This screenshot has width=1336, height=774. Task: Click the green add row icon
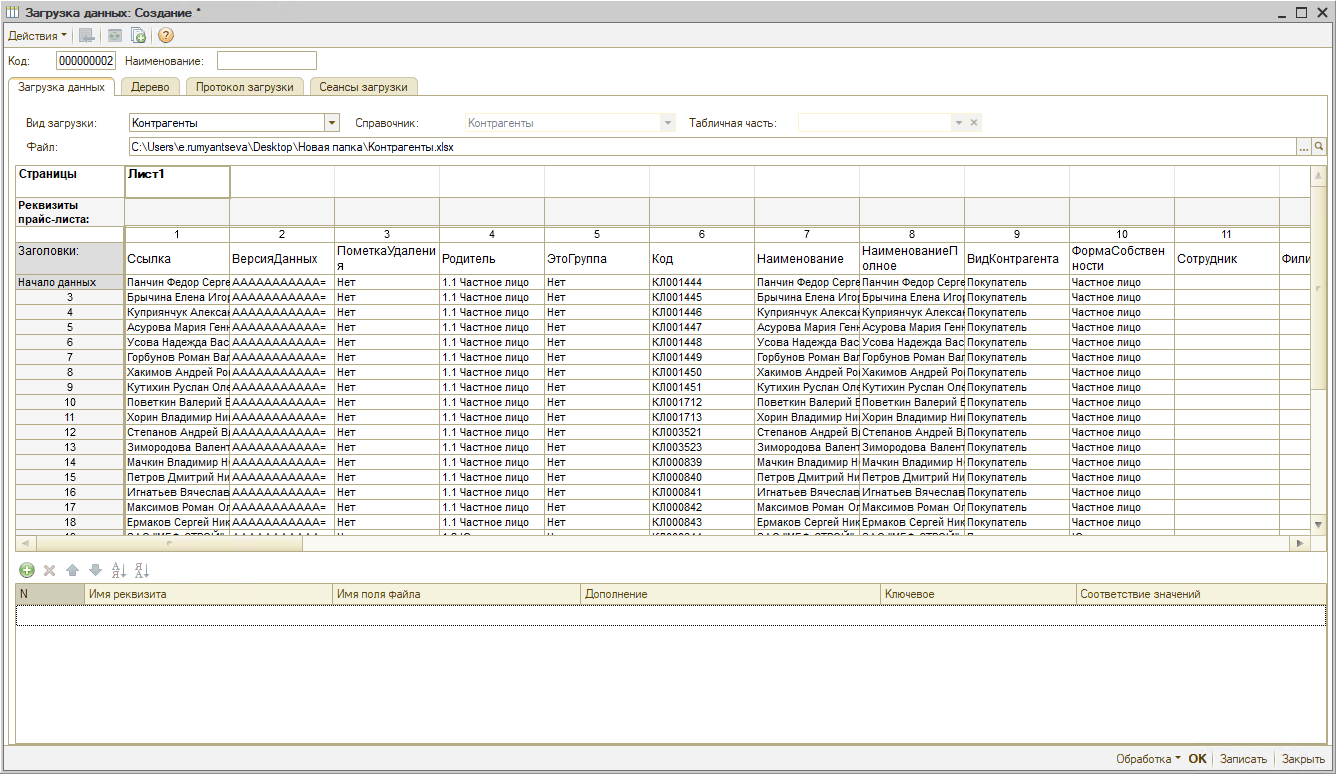[26, 570]
